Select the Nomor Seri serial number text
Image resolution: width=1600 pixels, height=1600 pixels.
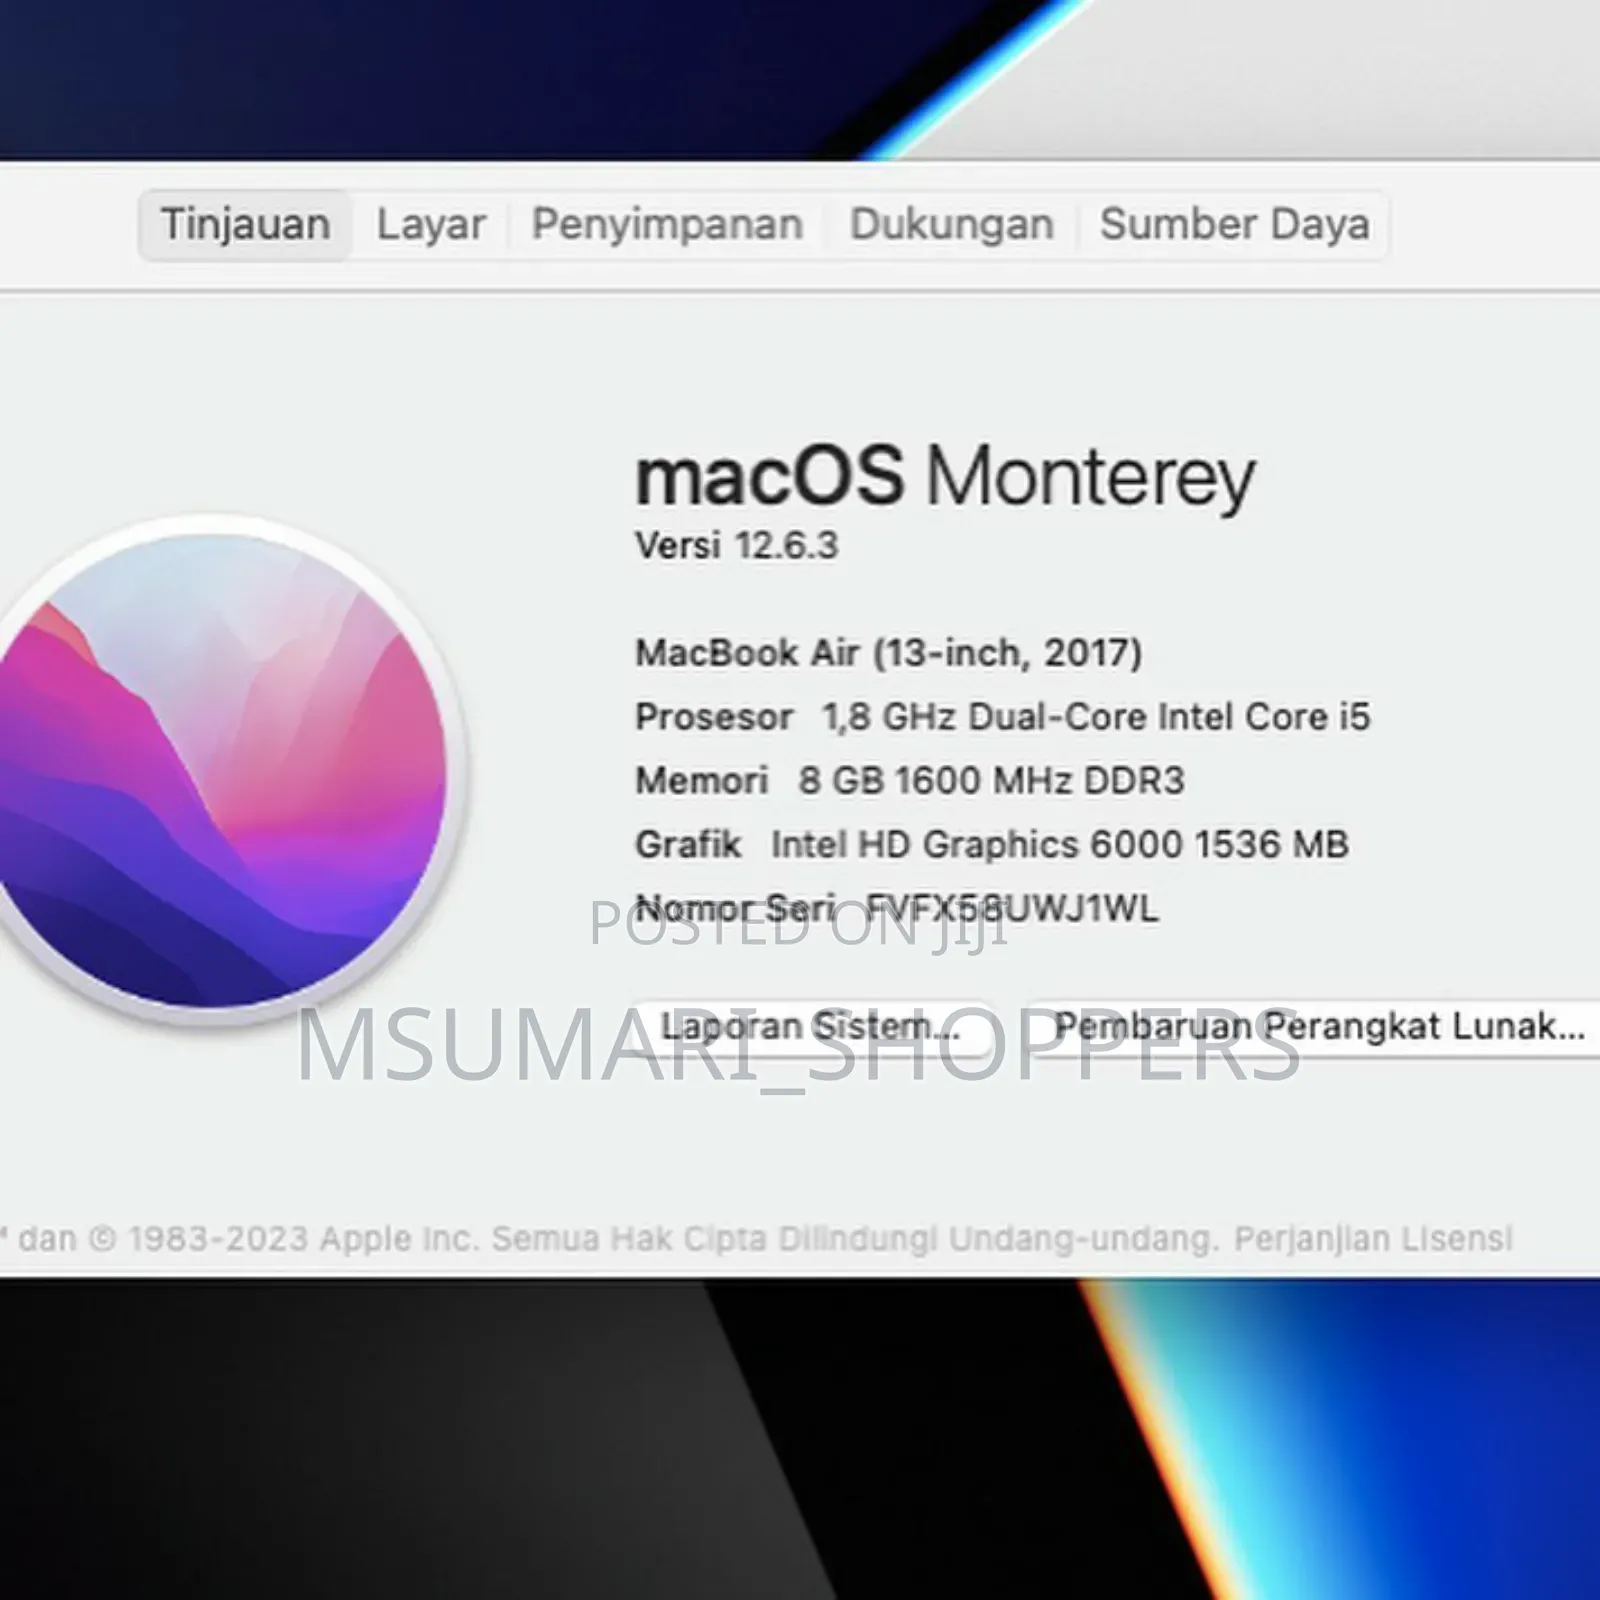pos(897,909)
